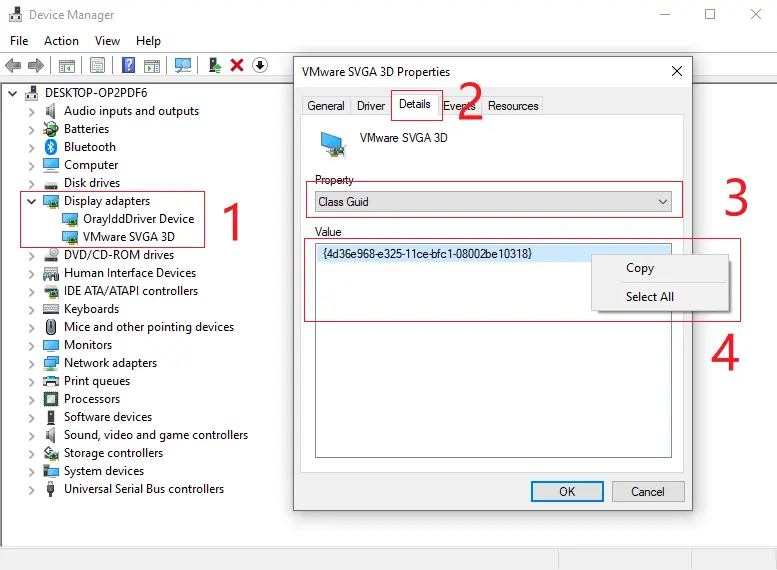777x570 pixels.
Task: Select the OrayIddDriver Device item
Action: (x=139, y=219)
